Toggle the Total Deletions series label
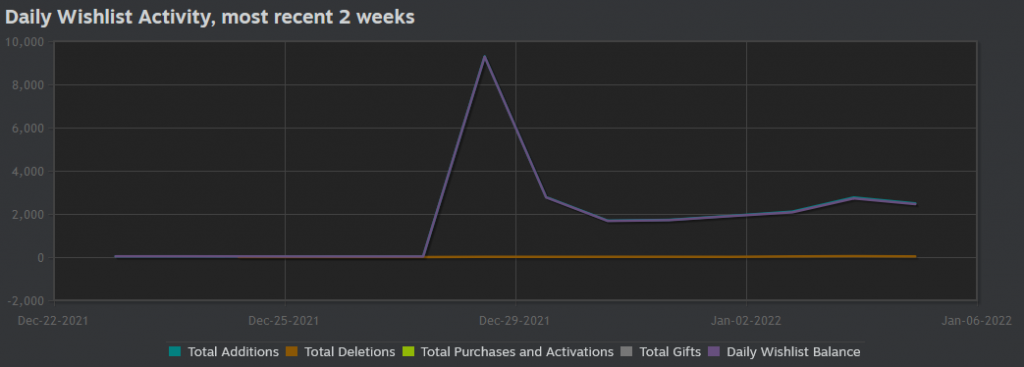1024x367 pixels. click(x=349, y=352)
